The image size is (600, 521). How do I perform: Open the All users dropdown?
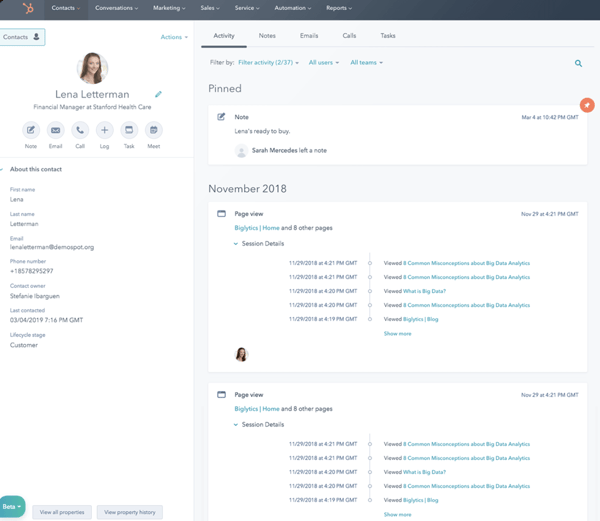[x=323, y=63]
